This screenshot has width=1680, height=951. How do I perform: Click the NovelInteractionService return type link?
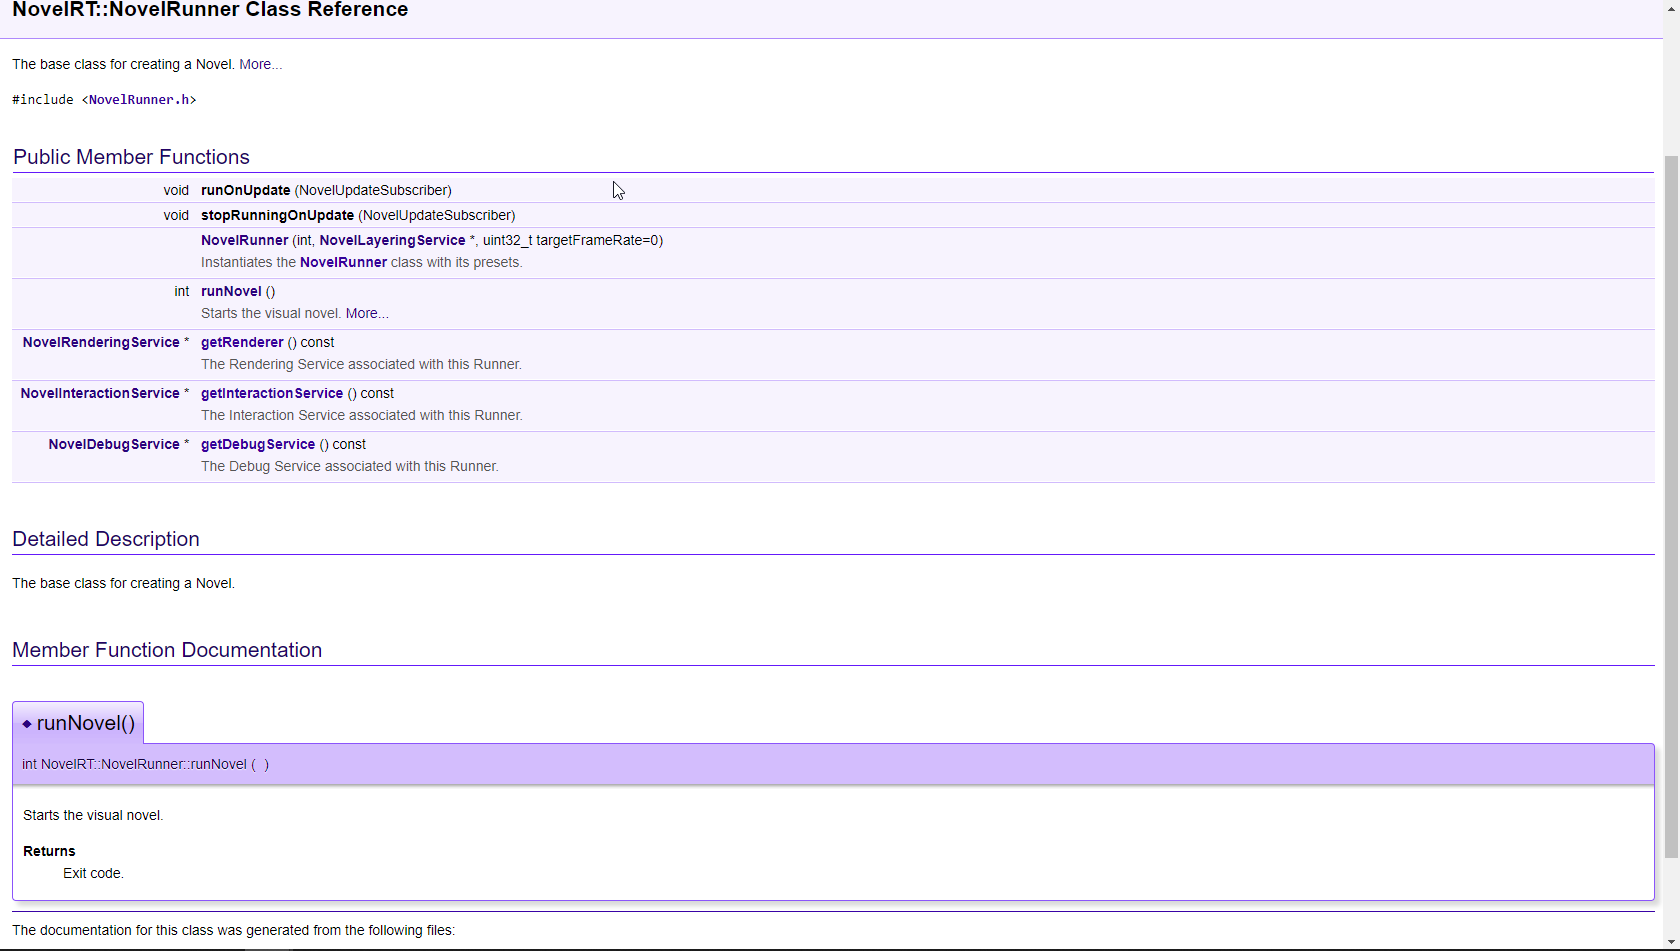coord(98,393)
